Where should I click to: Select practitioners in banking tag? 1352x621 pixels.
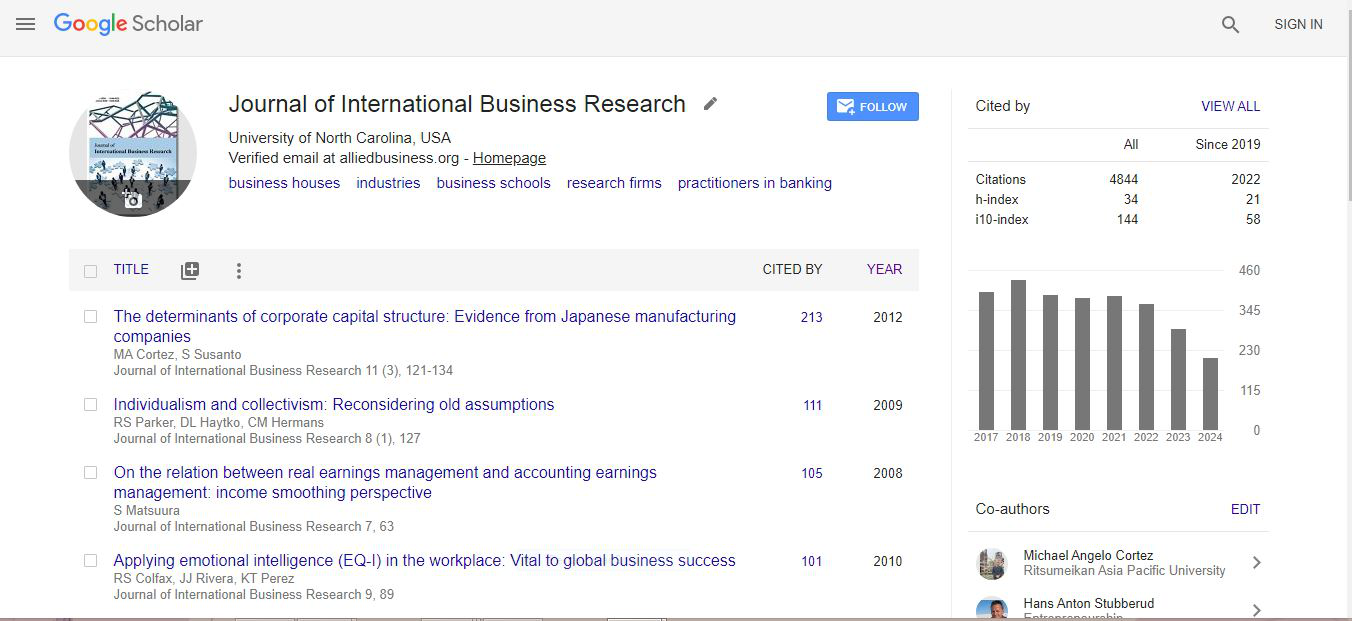755,183
